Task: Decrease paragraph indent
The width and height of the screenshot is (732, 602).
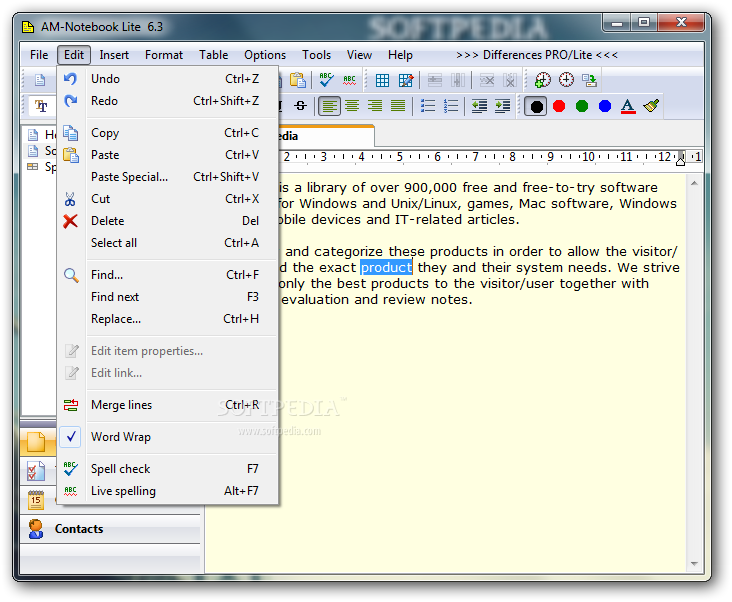Action: [479, 106]
